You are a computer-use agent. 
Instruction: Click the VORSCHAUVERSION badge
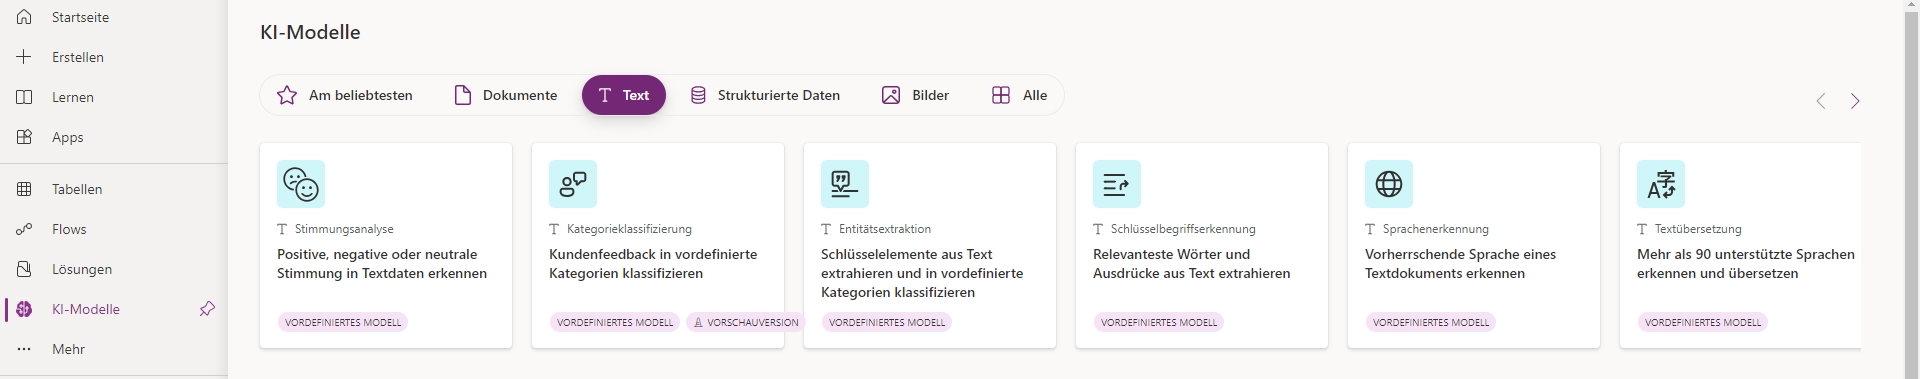coord(745,322)
